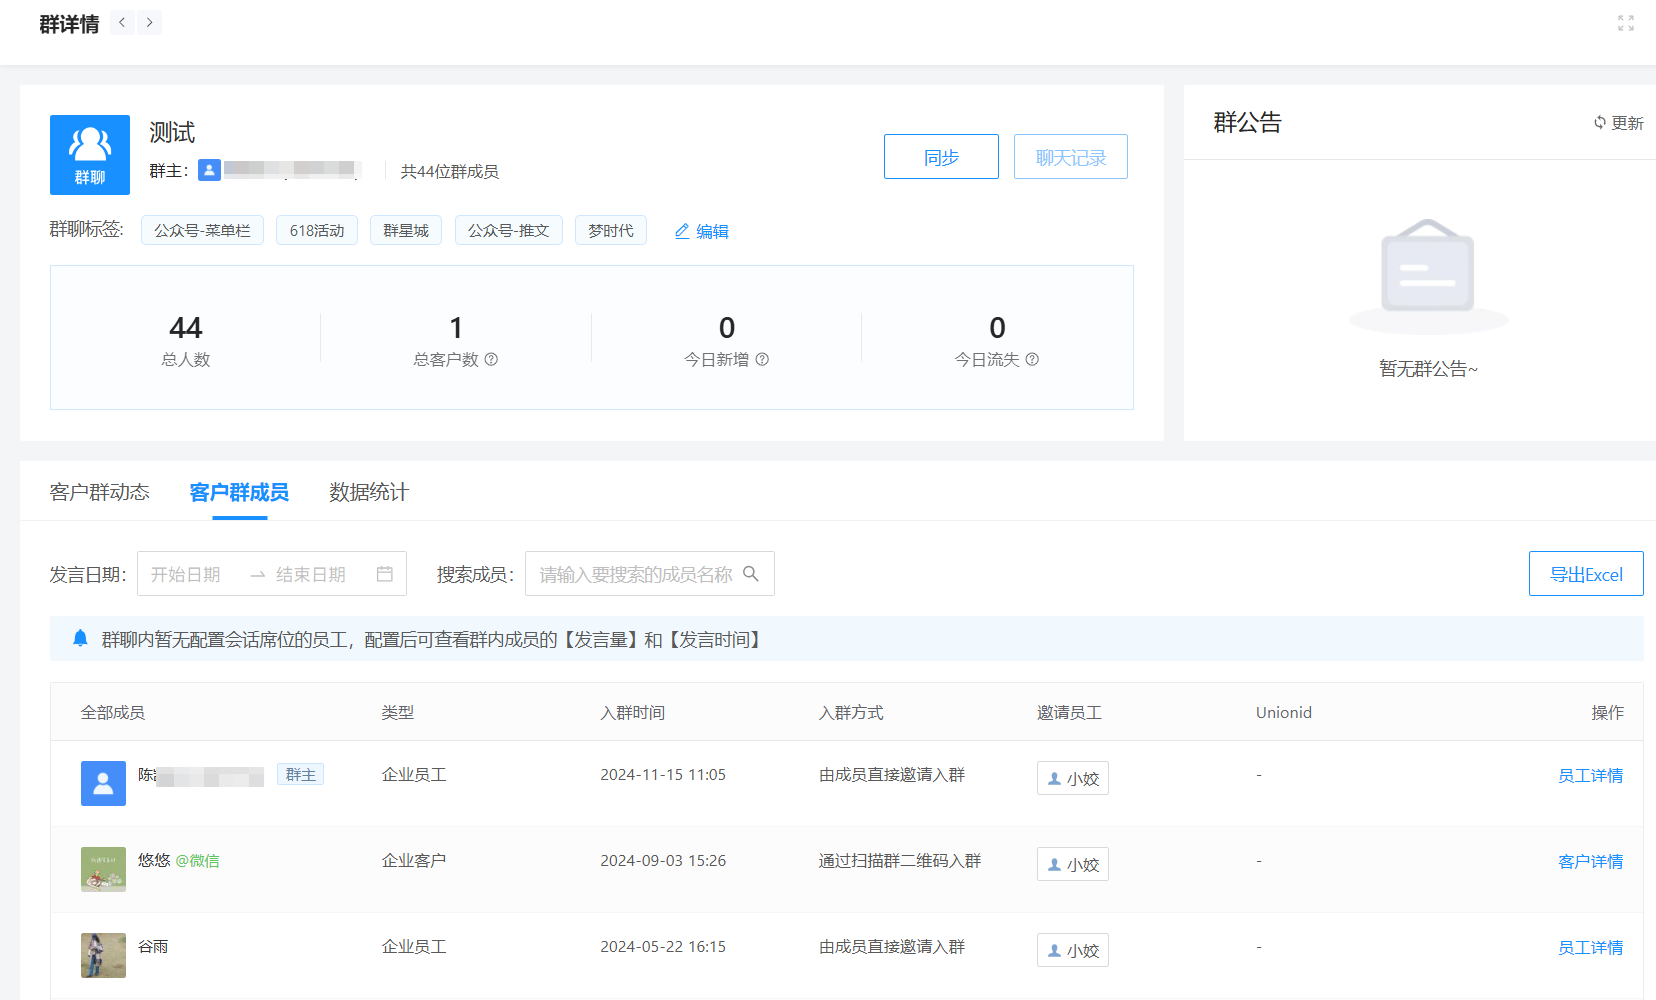Click the 入群方式 column header
This screenshot has height=1000, width=1656.
[x=851, y=712]
